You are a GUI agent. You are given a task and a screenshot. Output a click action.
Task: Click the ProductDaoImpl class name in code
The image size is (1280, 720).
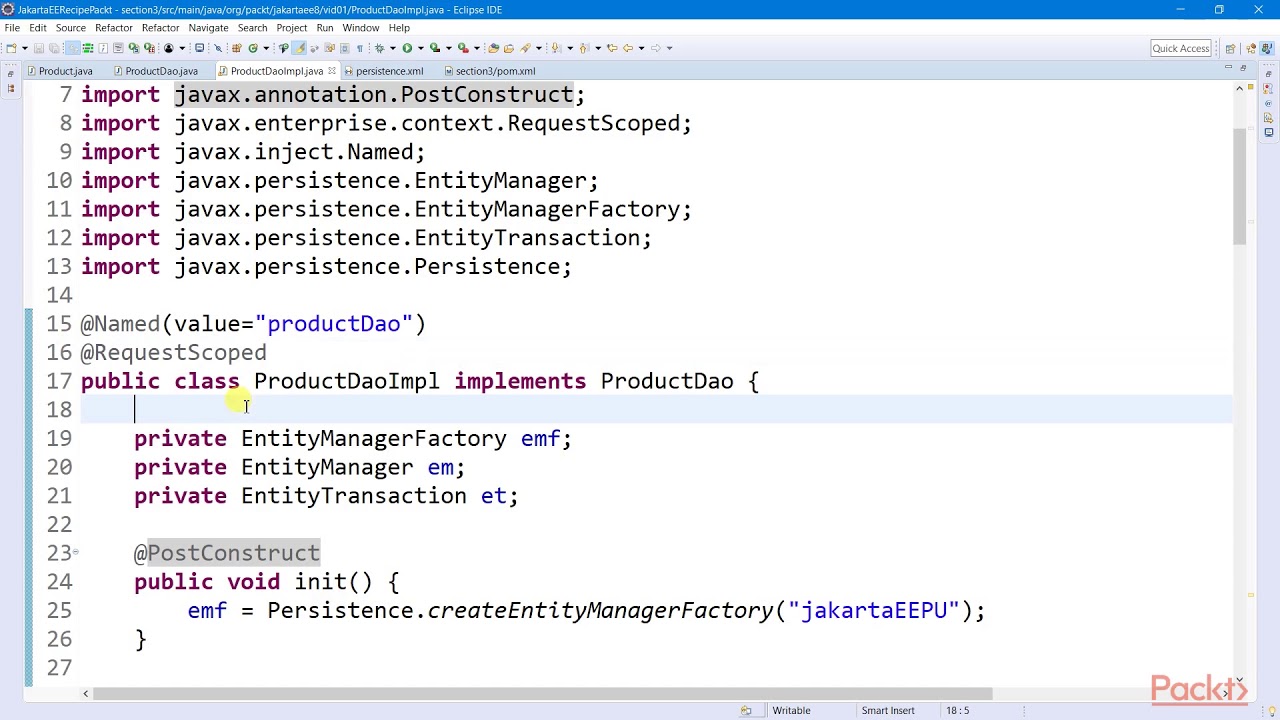pyautogui.click(x=346, y=381)
